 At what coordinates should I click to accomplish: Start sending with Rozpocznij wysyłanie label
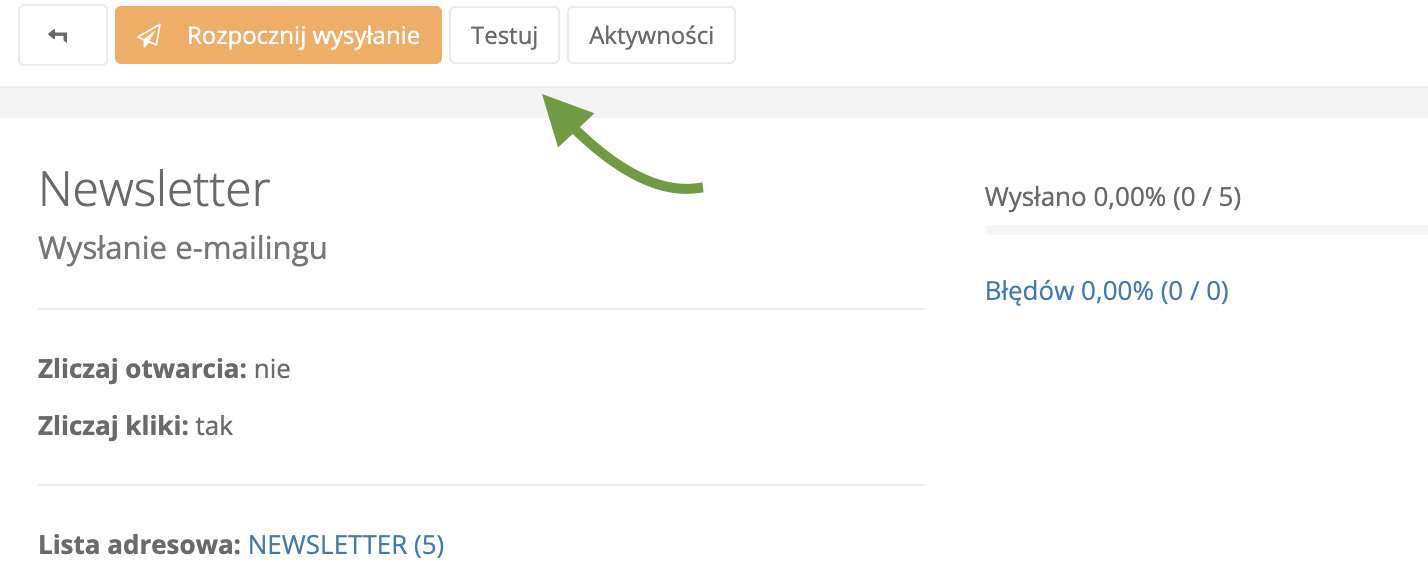click(x=302, y=36)
